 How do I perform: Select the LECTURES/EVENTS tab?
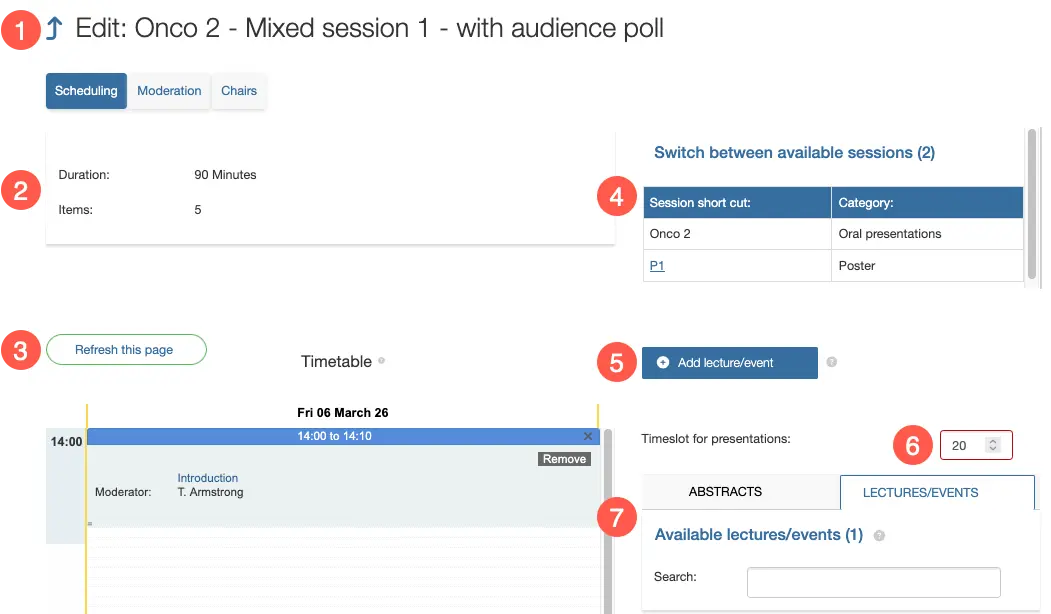(x=920, y=493)
